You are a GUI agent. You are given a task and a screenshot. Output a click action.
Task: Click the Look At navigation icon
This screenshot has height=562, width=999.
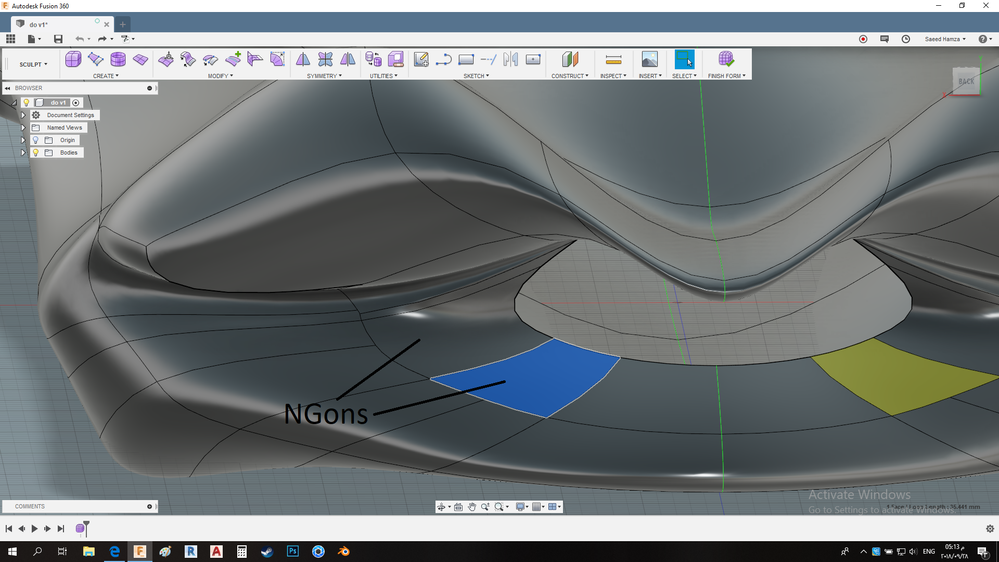coord(458,507)
